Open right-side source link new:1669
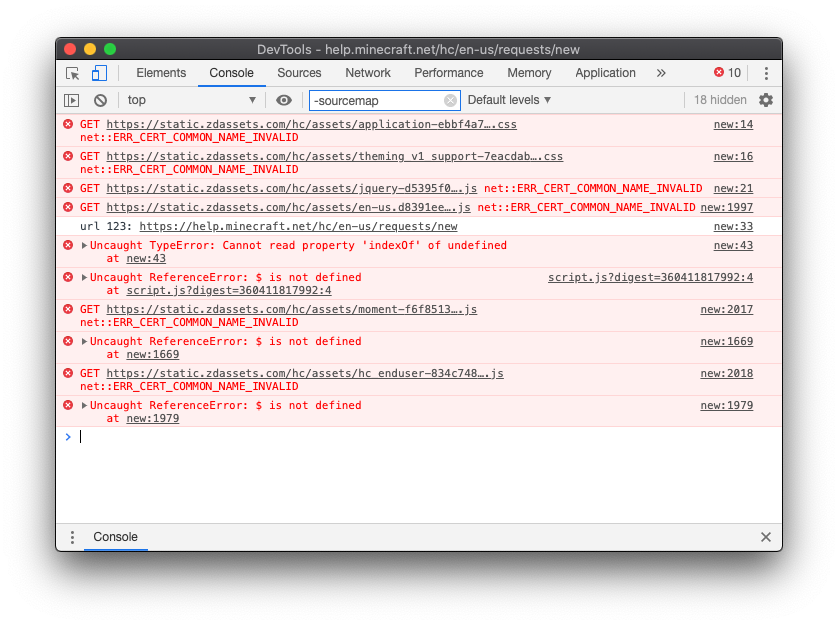 [x=727, y=342]
